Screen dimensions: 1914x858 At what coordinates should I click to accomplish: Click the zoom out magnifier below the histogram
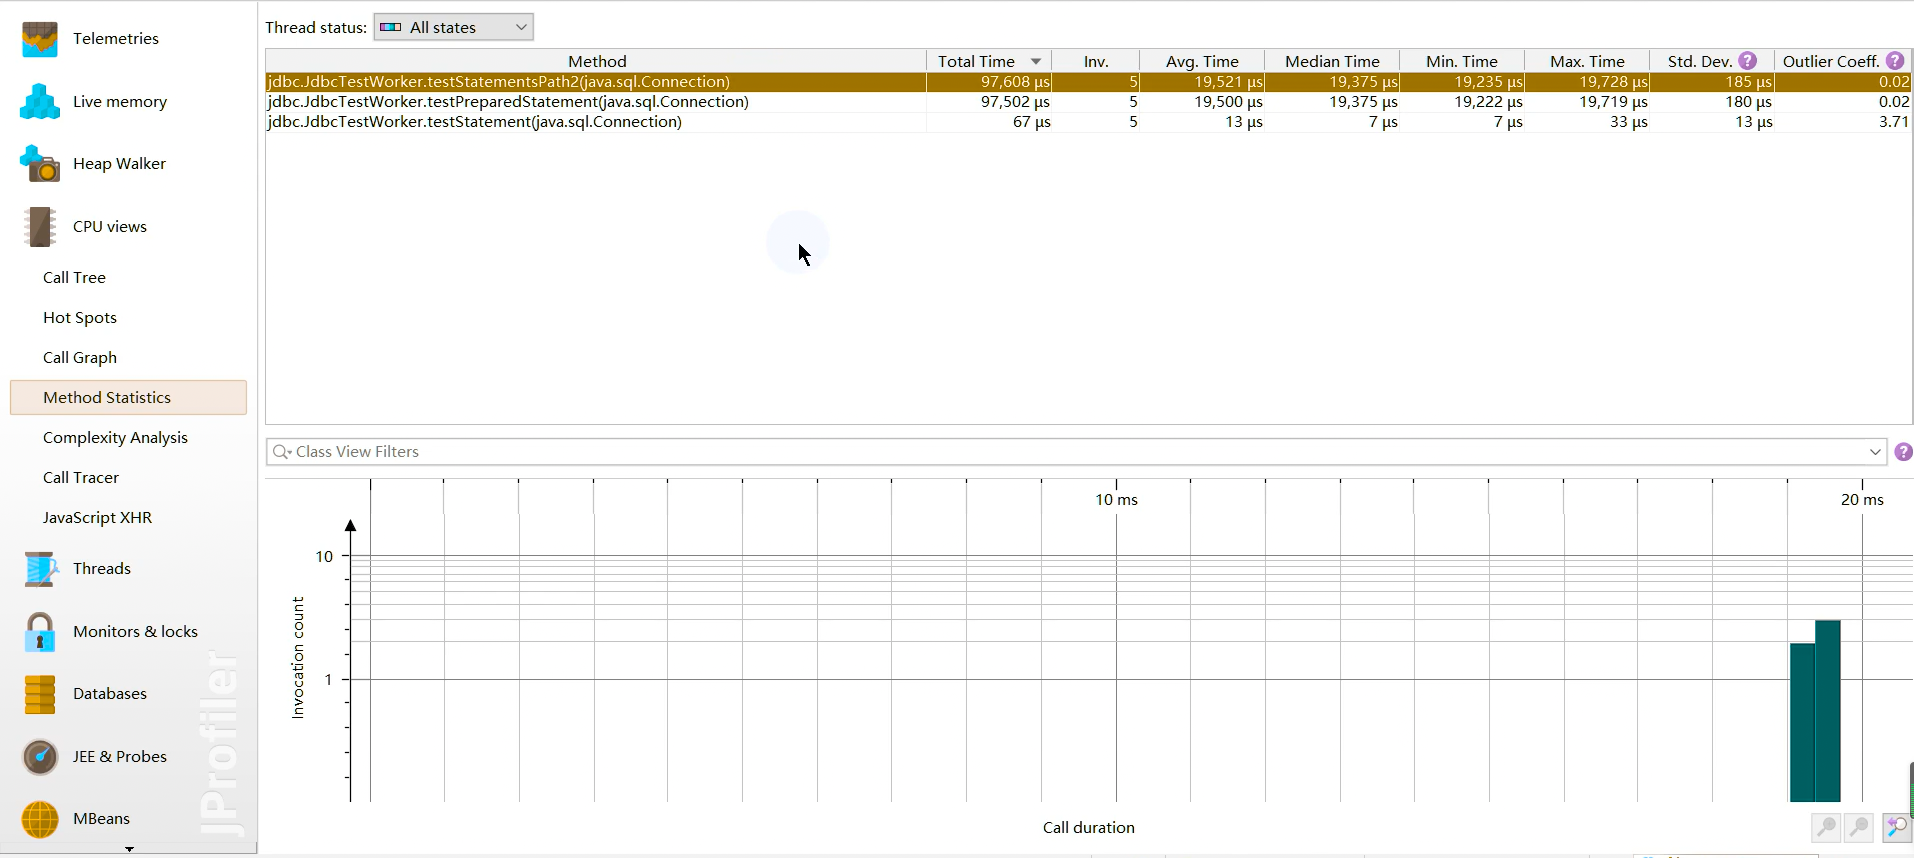(1860, 827)
